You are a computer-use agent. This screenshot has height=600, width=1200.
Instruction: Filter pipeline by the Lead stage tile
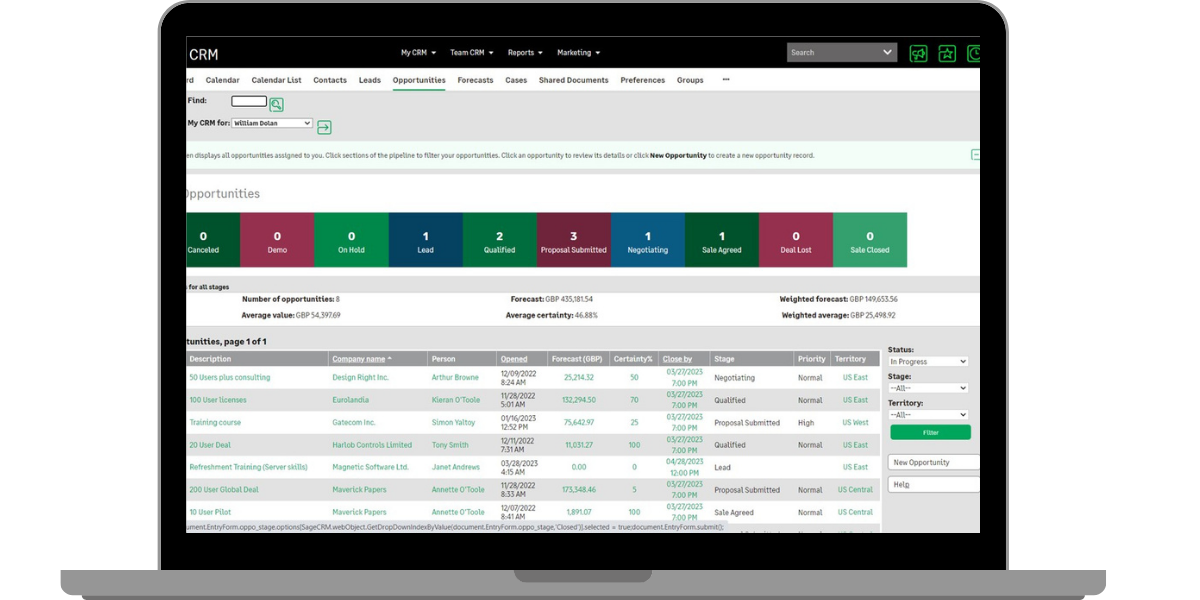click(x=425, y=240)
